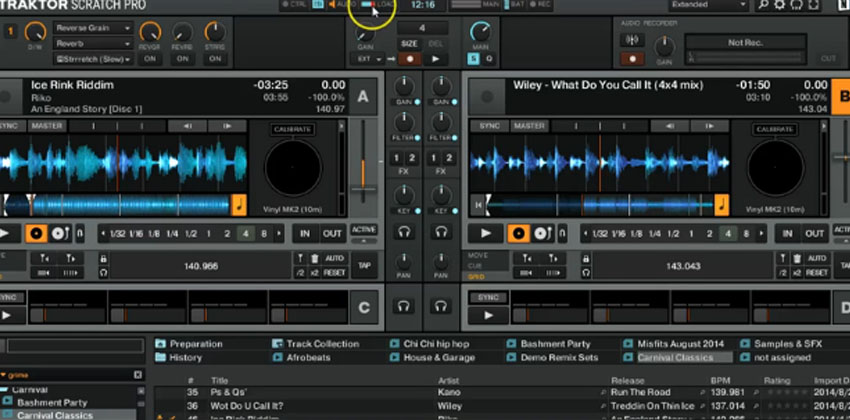Toggle Deck A loop ACTIVE button

(x=364, y=230)
